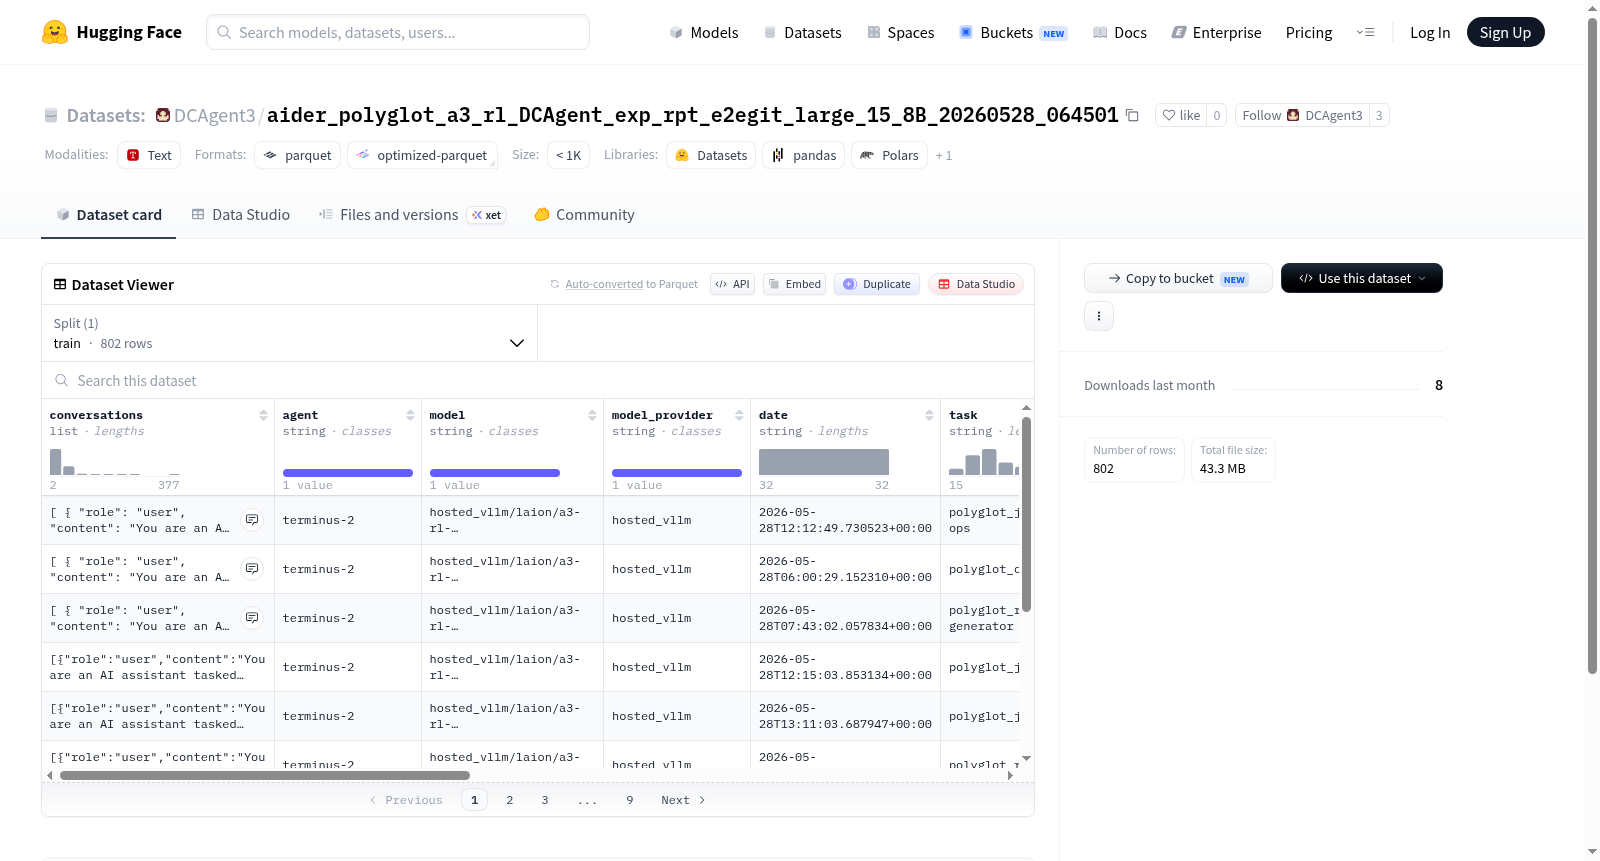1600x861 pixels.
Task: Open Buckets in the top navigation
Action: (1013, 32)
